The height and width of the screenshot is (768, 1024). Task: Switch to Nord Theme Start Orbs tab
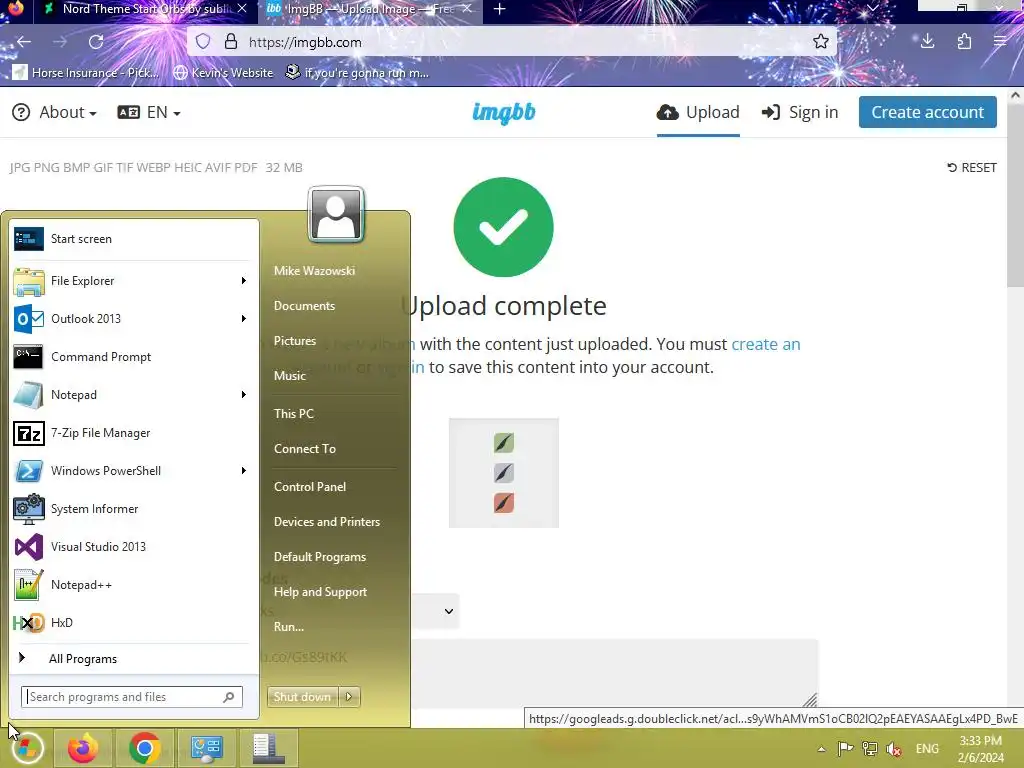pos(145,9)
